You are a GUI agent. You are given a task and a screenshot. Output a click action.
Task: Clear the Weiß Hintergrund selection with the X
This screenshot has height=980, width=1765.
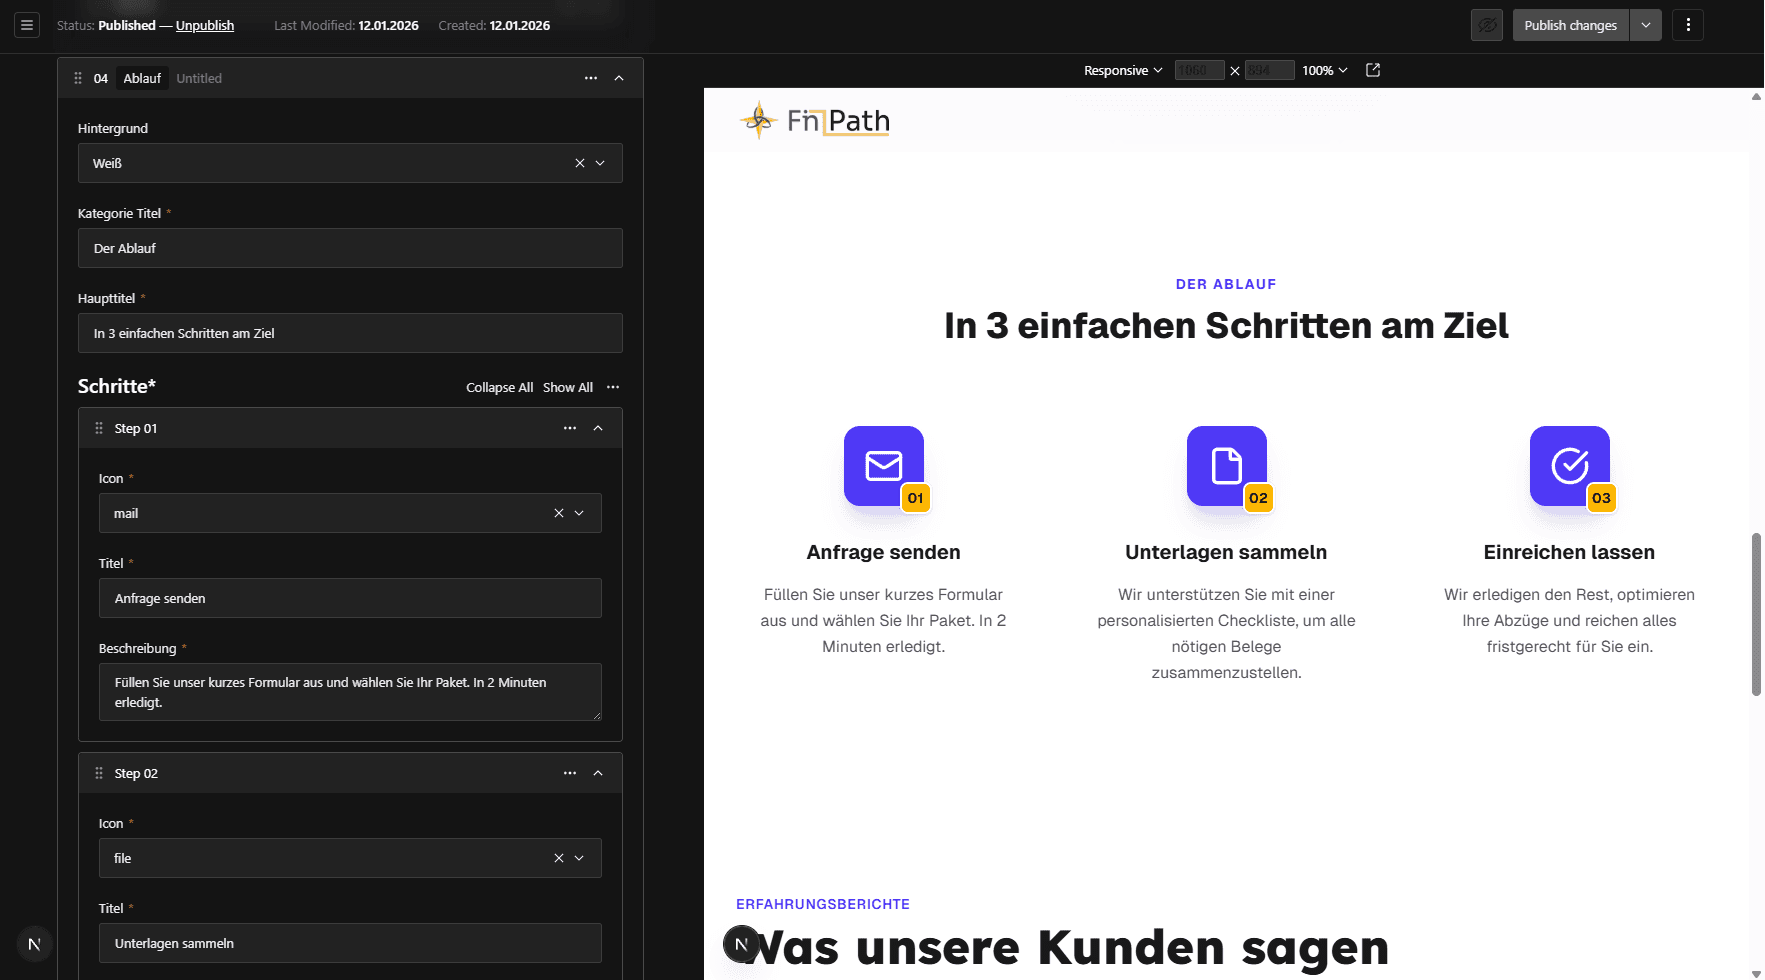(579, 163)
